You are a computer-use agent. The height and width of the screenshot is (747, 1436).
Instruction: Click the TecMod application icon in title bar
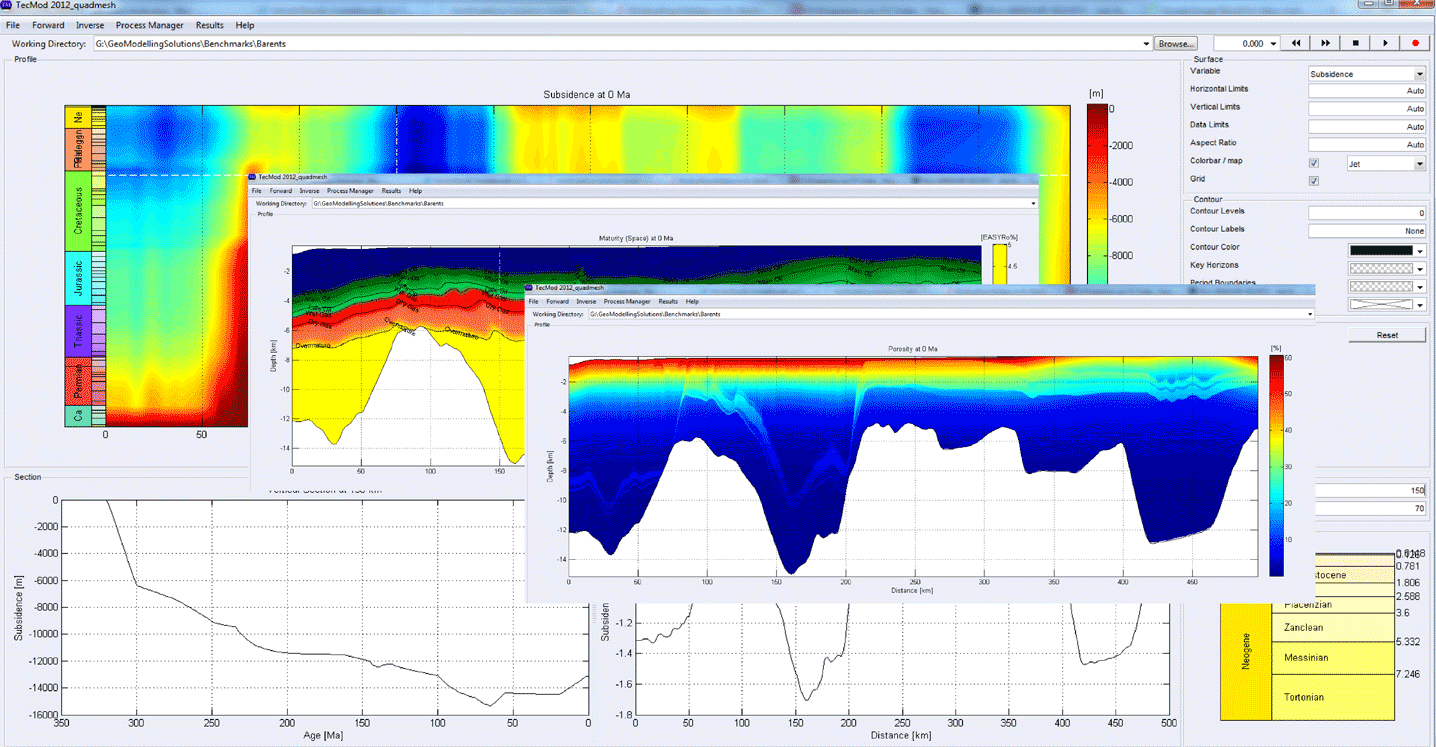(x=7, y=6)
